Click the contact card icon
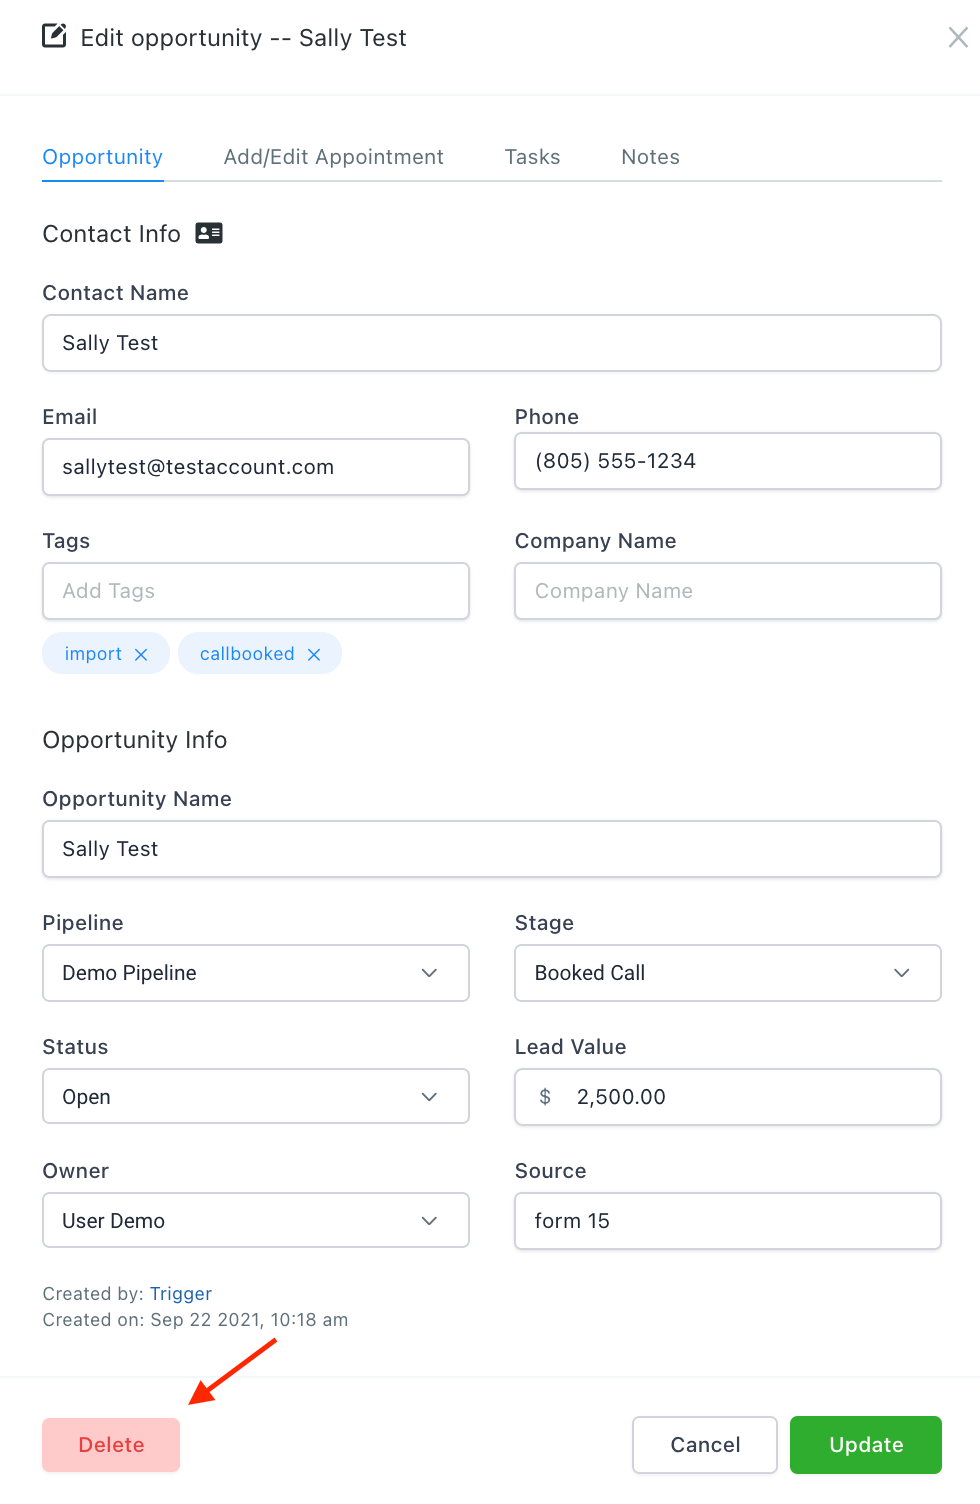Screen dimensions: 980x1504 click(x=209, y=233)
